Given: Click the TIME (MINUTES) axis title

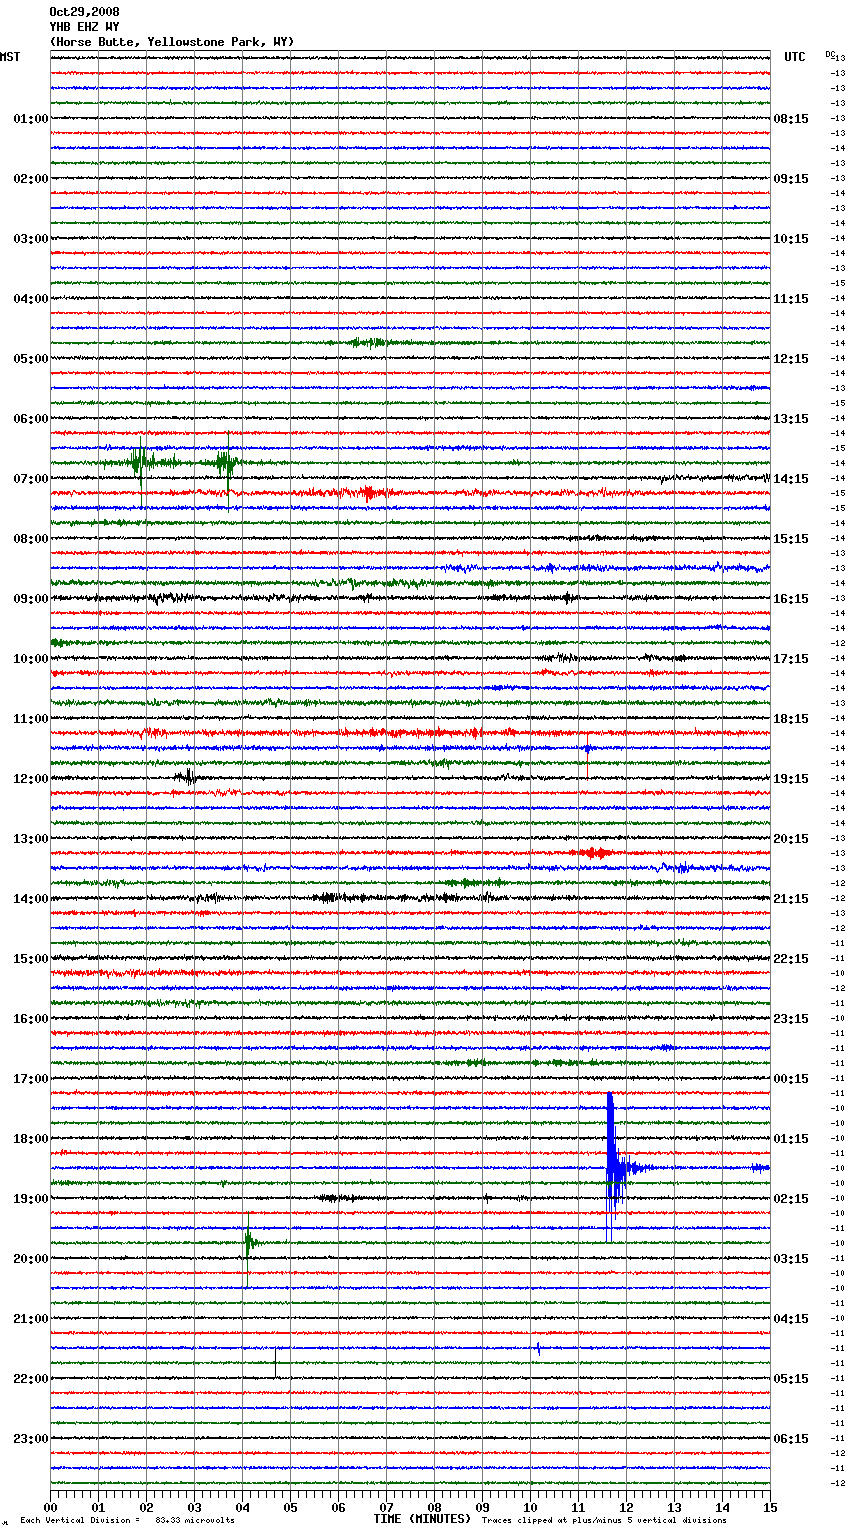Looking at the screenshot, I should point(422,1519).
